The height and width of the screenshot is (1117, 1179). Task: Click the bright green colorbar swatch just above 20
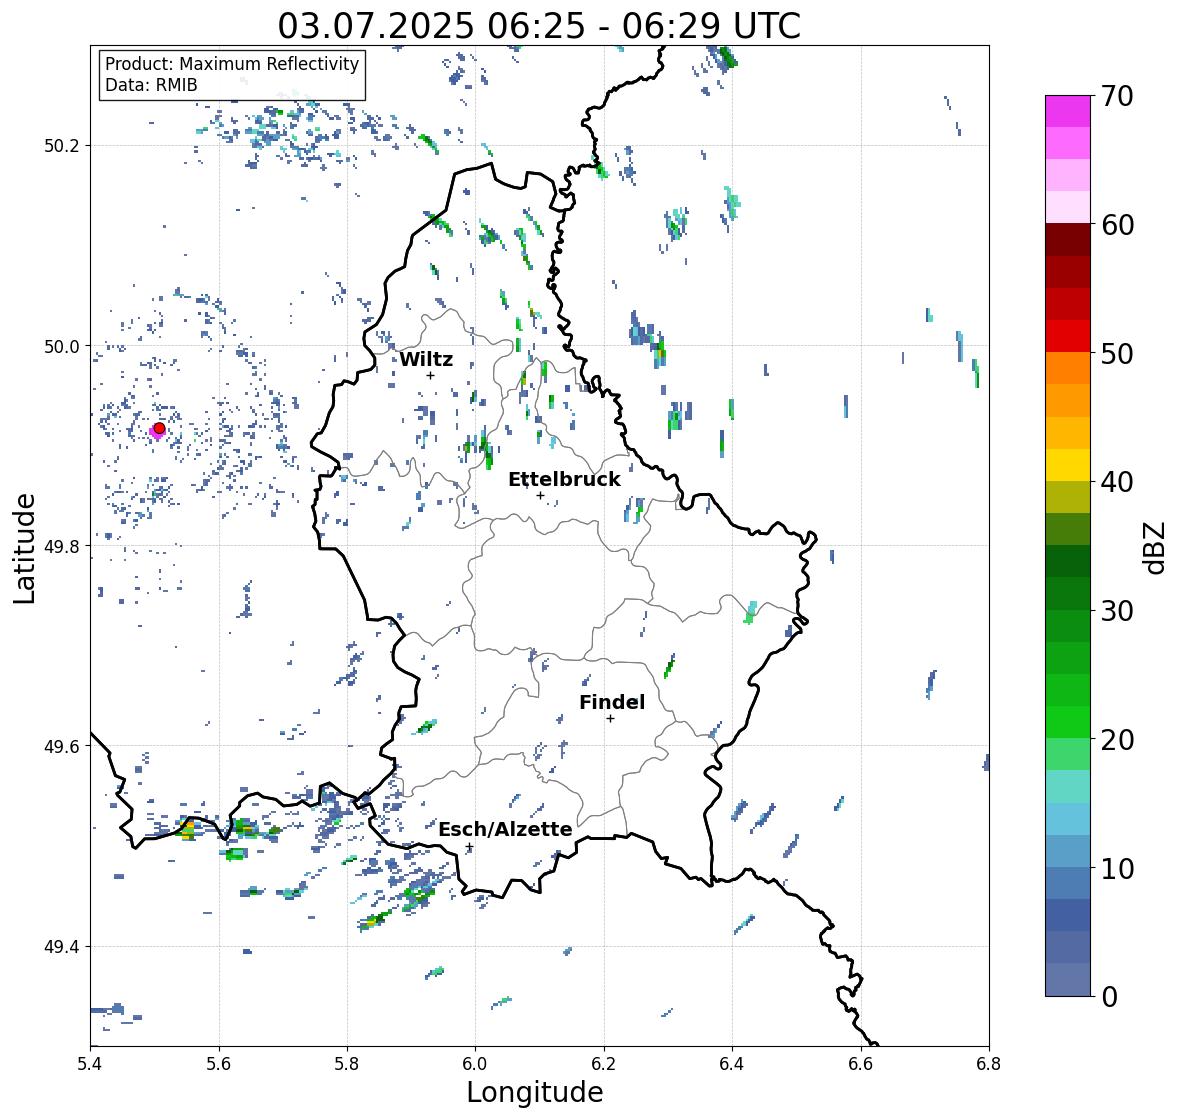(x=1068, y=722)
